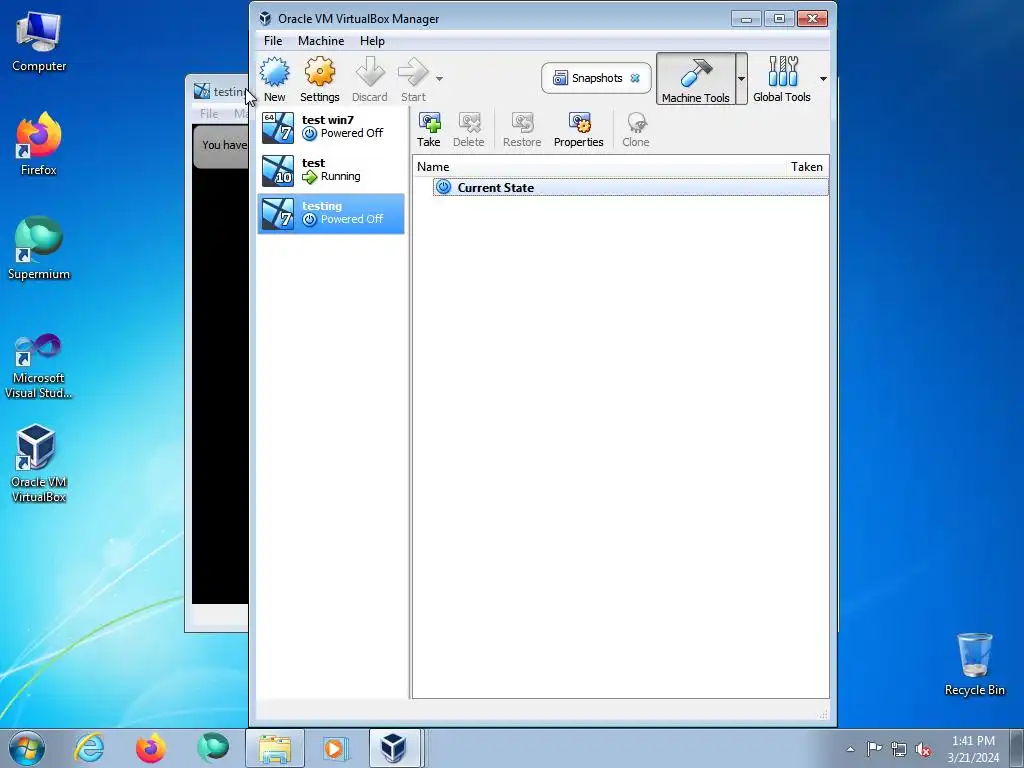This screenshot has width=1024, height=768.
Task: Open the Supermium desktop shortcut
Action: (39, 248)
